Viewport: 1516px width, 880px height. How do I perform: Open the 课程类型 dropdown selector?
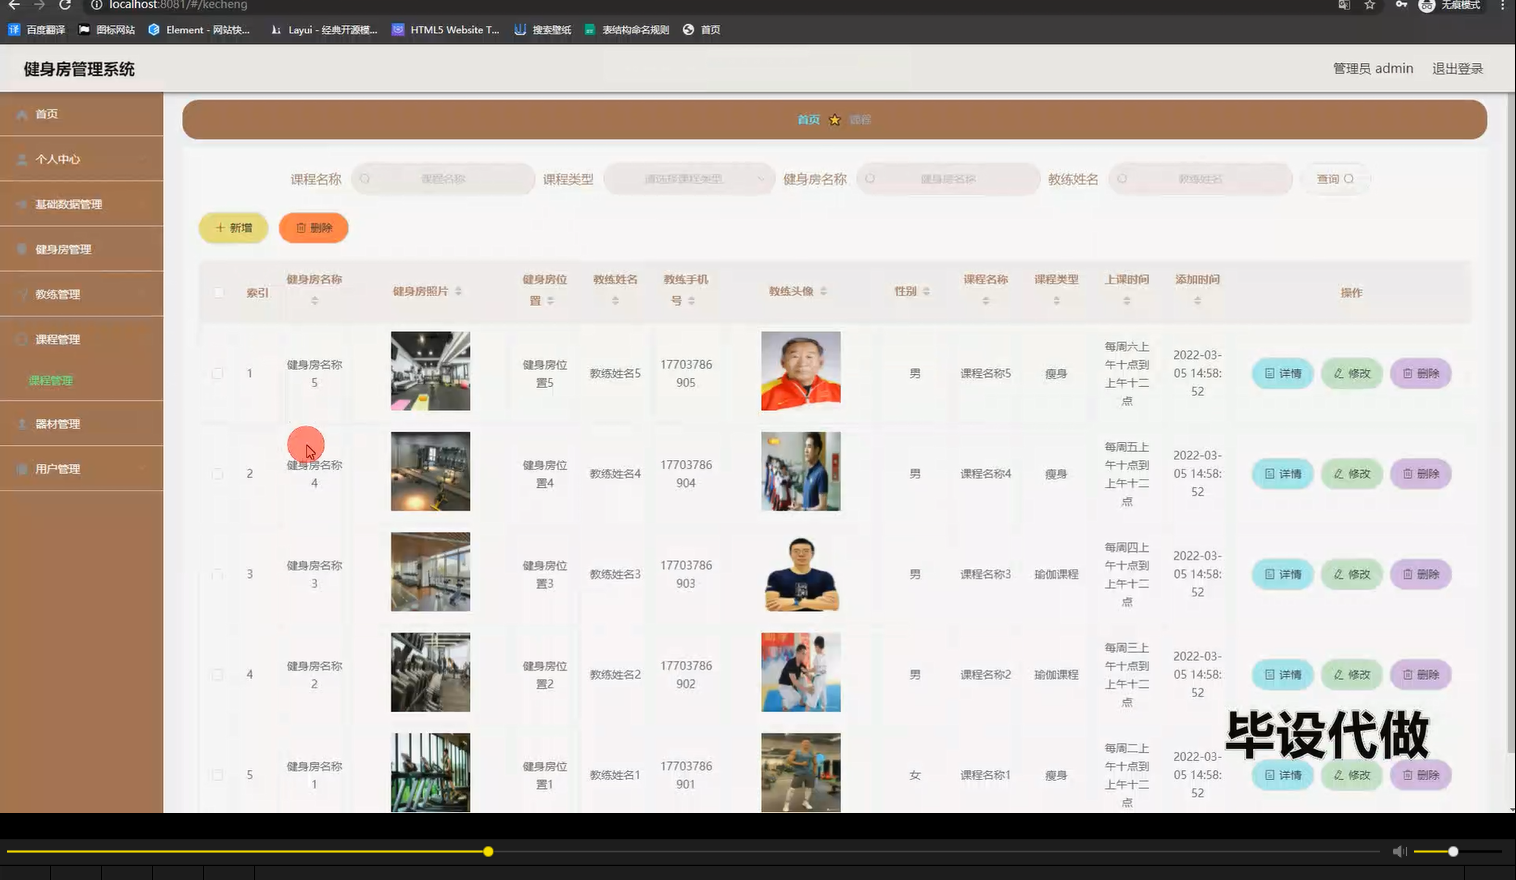[x=689, y=179]
